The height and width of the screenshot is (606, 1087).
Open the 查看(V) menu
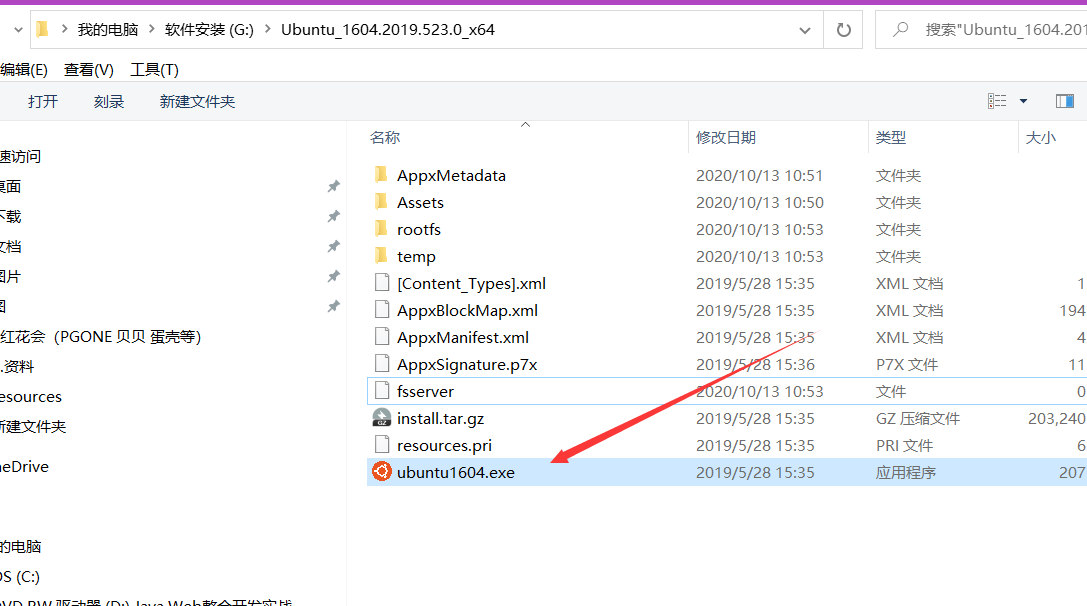click(x=89, y=70)
